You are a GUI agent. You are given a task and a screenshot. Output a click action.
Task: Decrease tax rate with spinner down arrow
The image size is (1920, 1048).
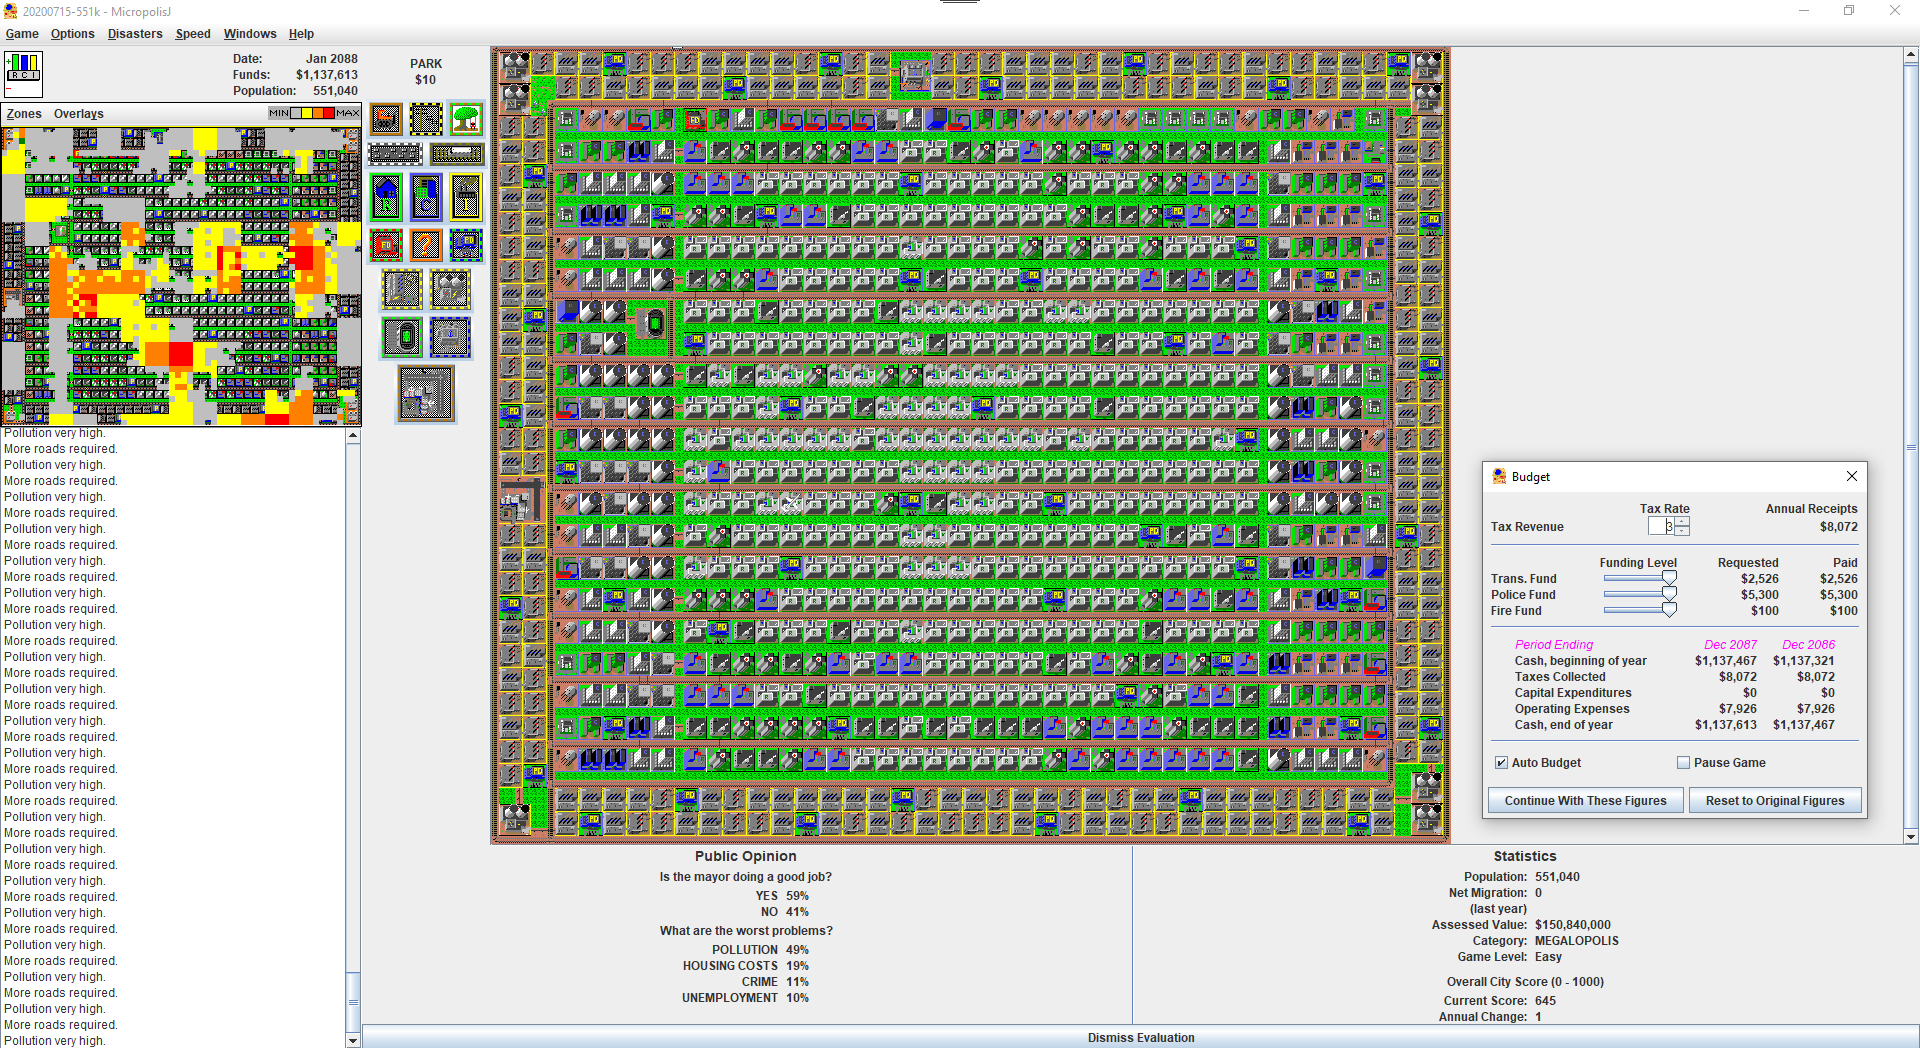(x=1682, y=531)
